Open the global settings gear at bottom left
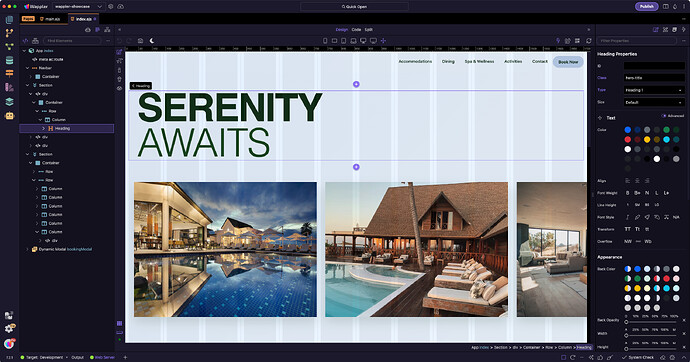Viewport: 690px width, 362px height. [9, 329]
